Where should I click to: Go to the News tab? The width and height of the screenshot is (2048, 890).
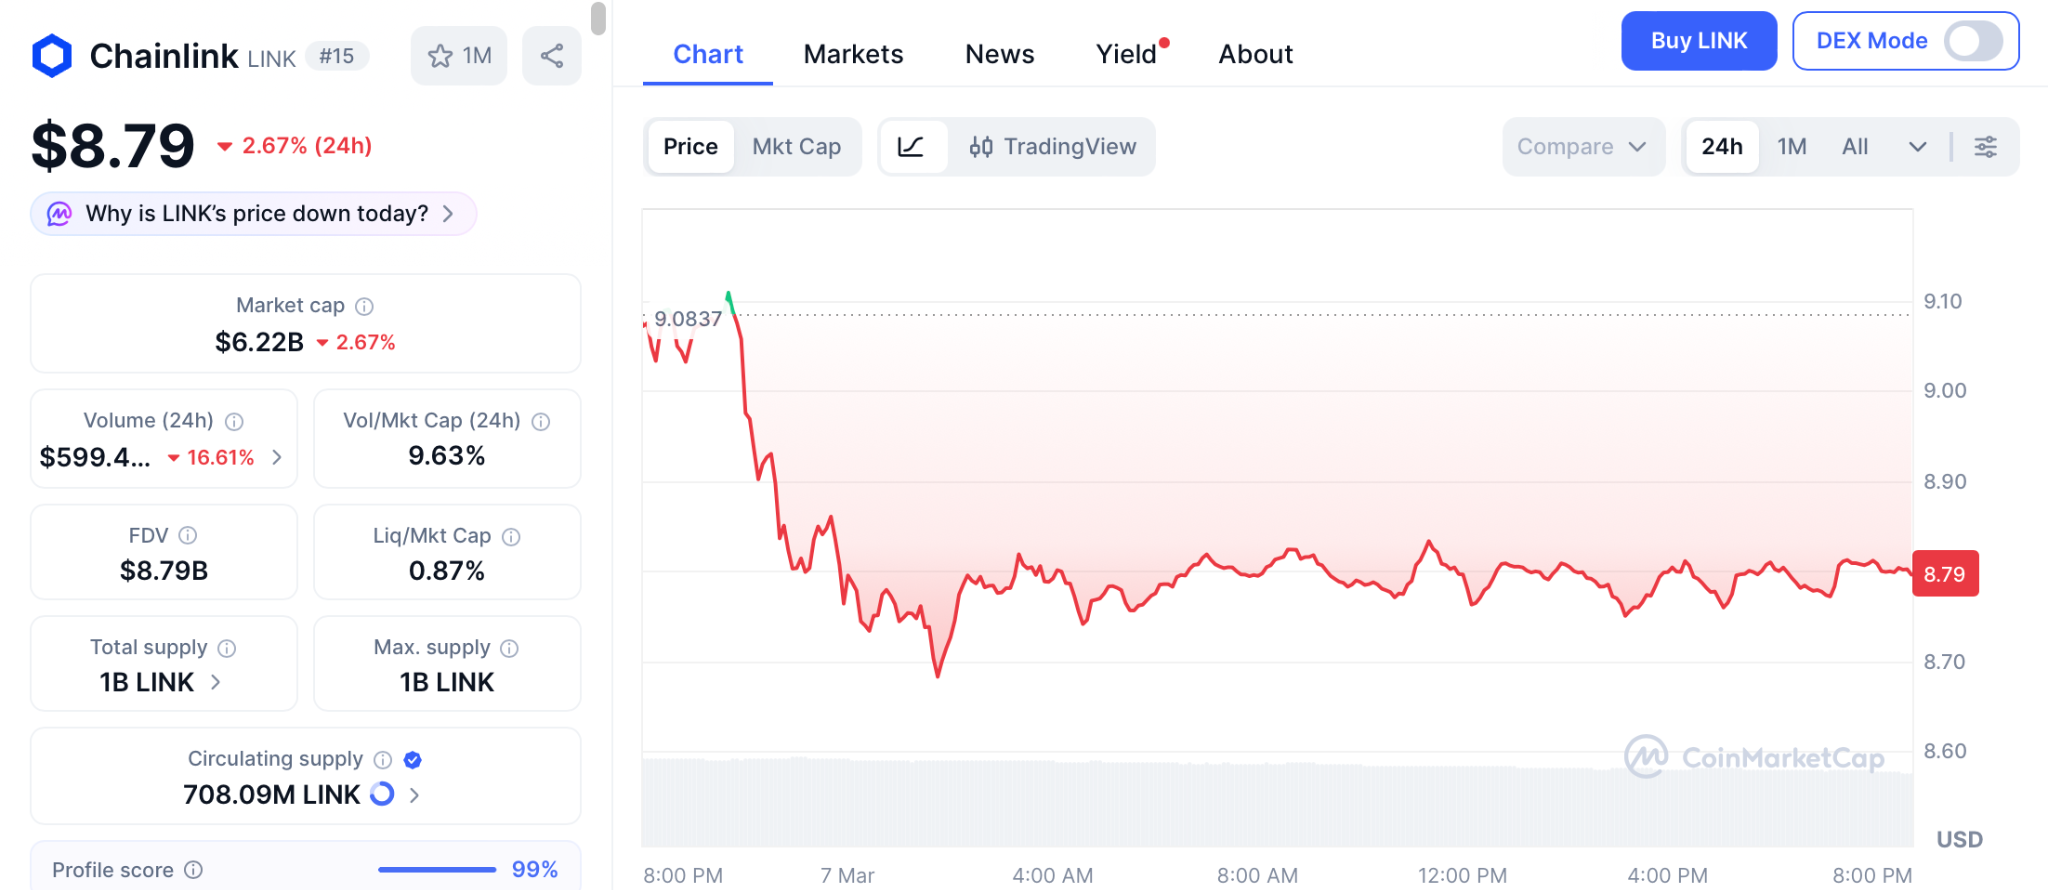click(x=999, y=54)
